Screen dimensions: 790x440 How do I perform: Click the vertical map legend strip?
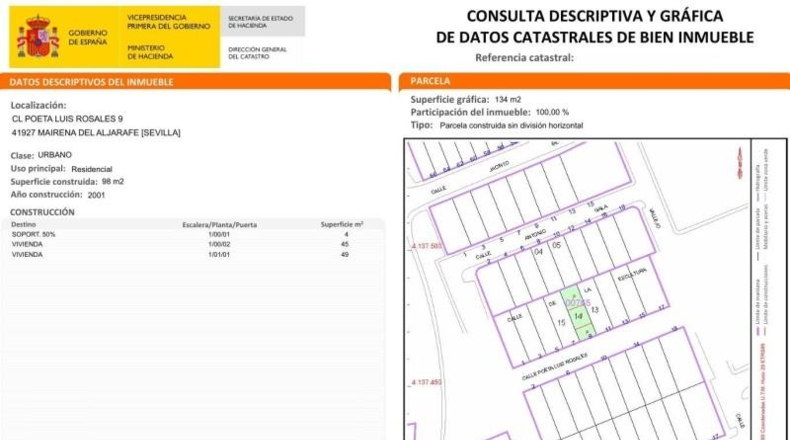pos(768,289)
